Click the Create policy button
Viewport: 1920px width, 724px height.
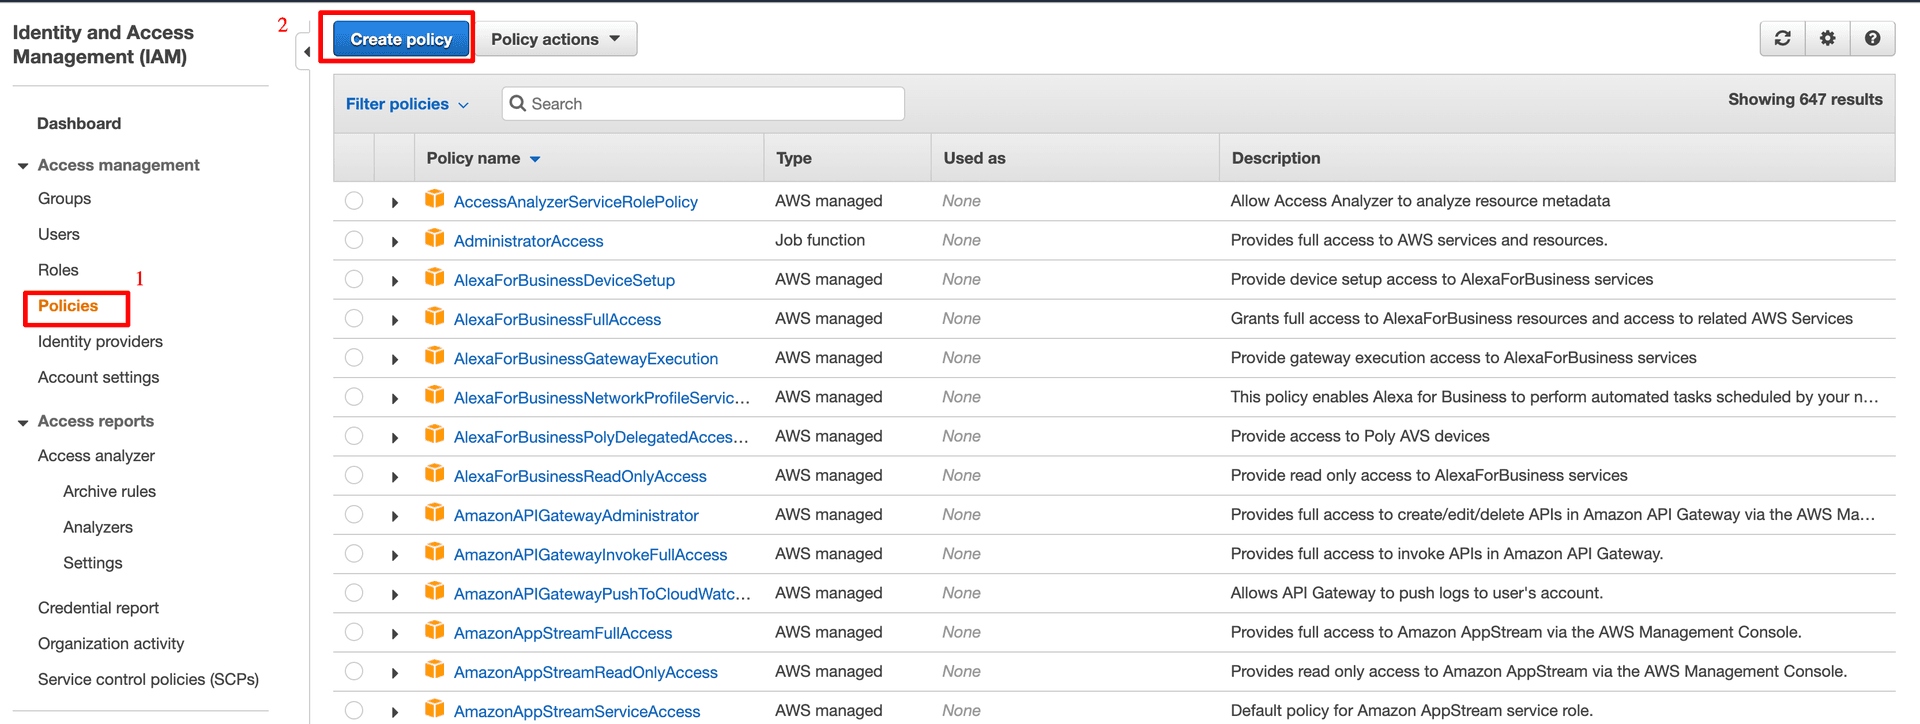click(x=401, y=39)
